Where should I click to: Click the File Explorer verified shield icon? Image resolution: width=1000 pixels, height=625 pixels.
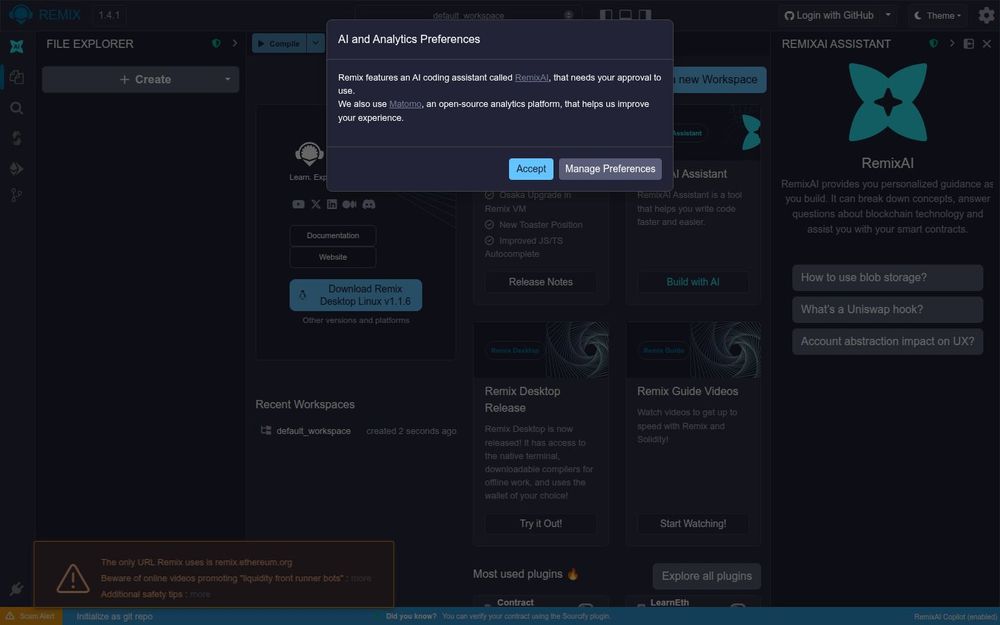[x=216, y=43]
